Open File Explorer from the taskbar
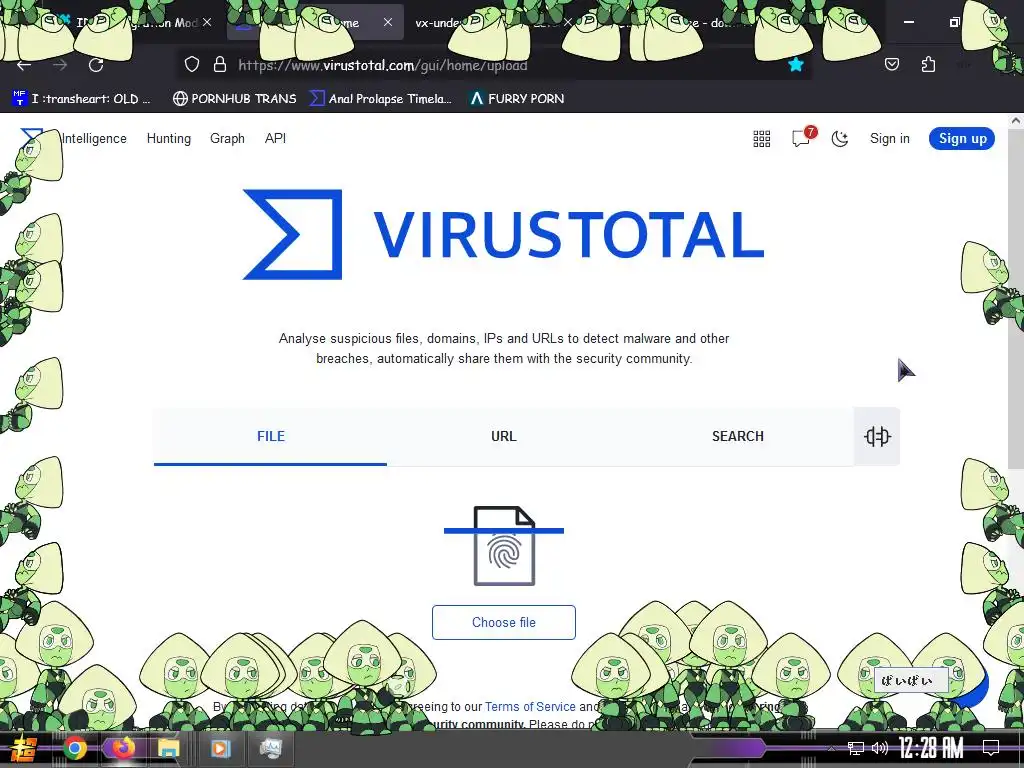Viewport: 1024px width, 768px height. click(x=168, y=748)
